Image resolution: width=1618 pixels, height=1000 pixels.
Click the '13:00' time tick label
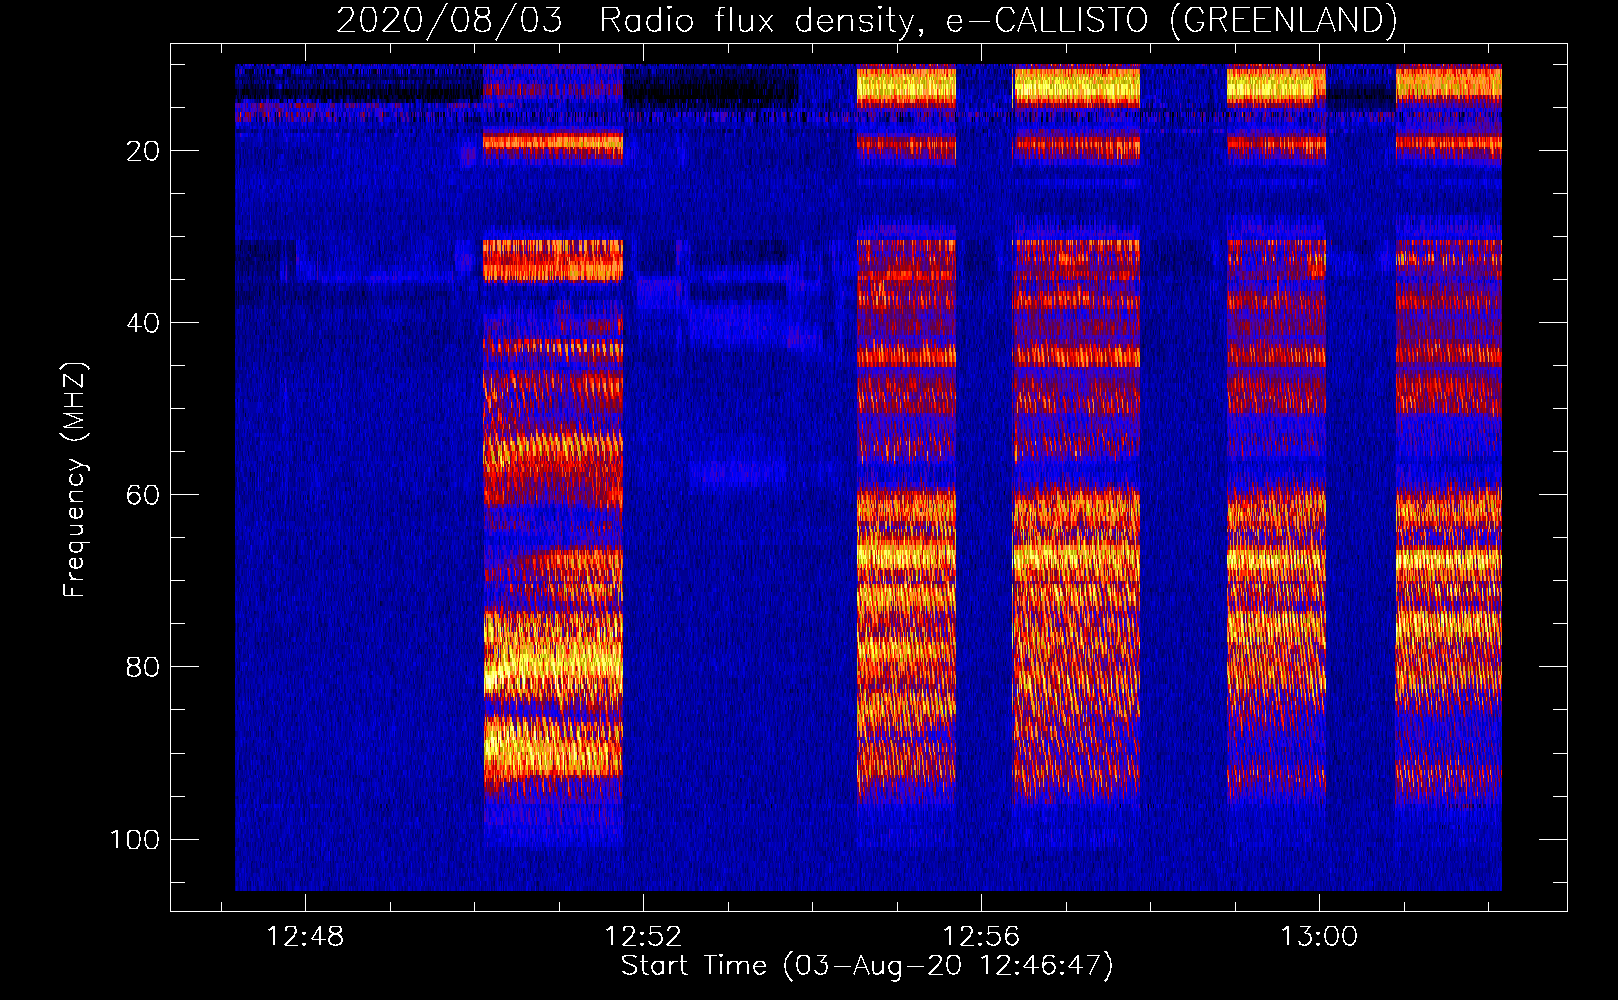coord(1319,937)
